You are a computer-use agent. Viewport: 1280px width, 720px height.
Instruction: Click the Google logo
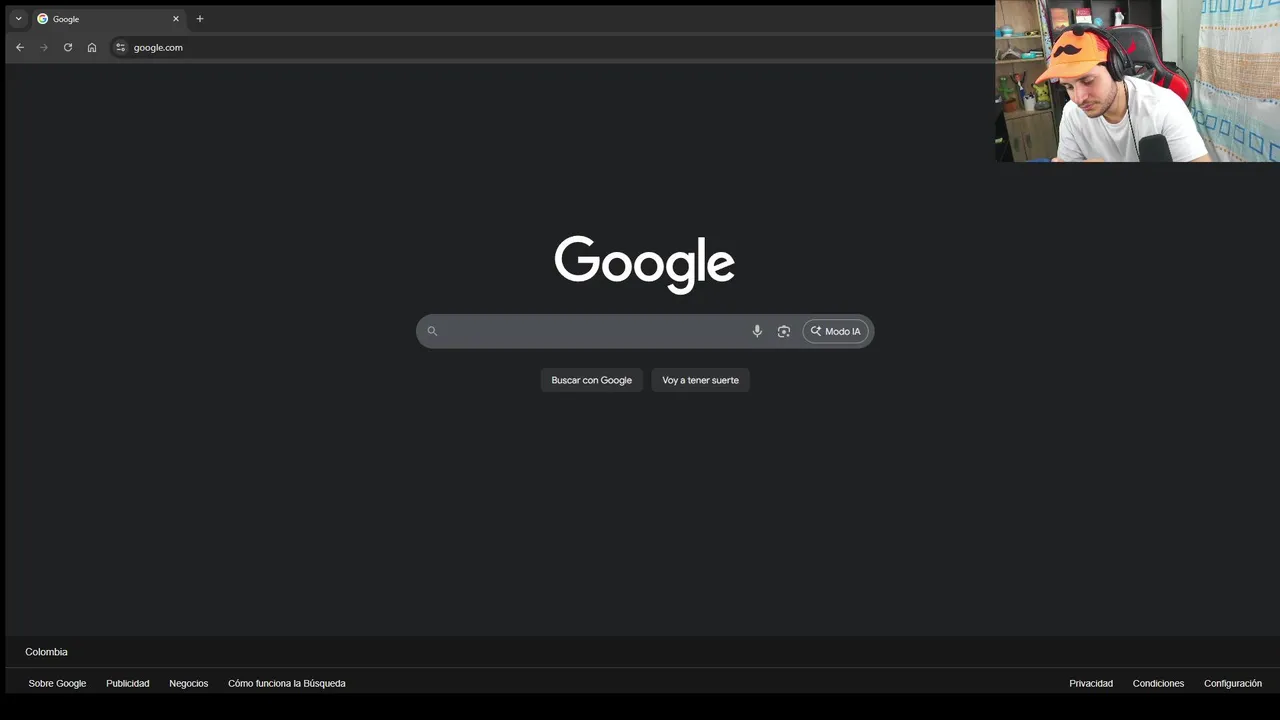click(645, 264)
